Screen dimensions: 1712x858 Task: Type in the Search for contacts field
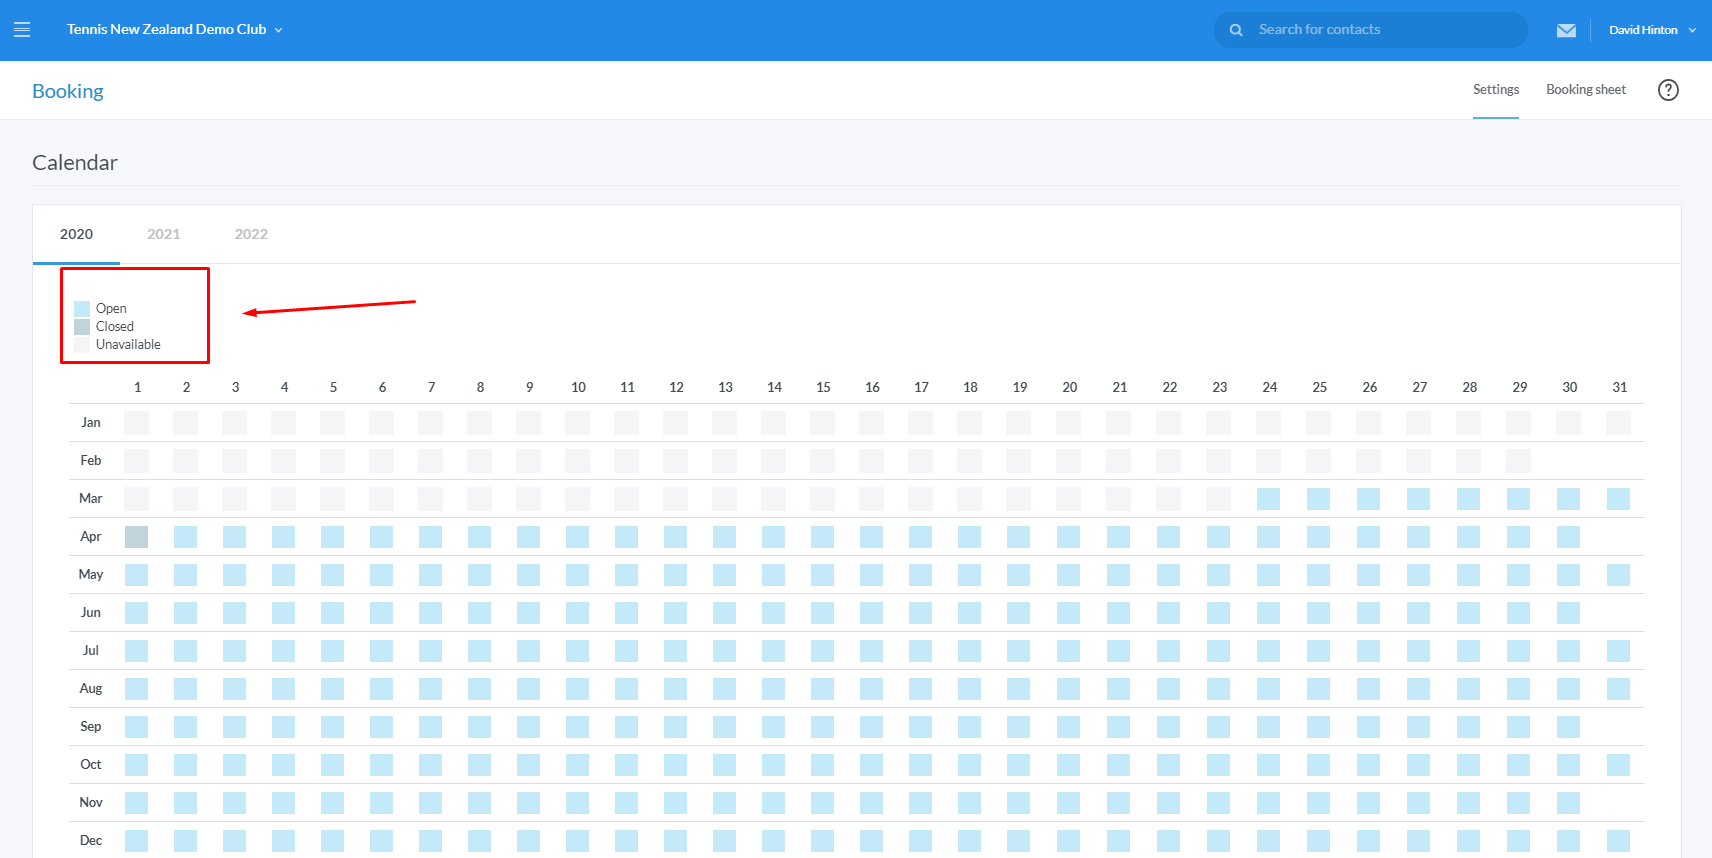tap(1385, 30)
